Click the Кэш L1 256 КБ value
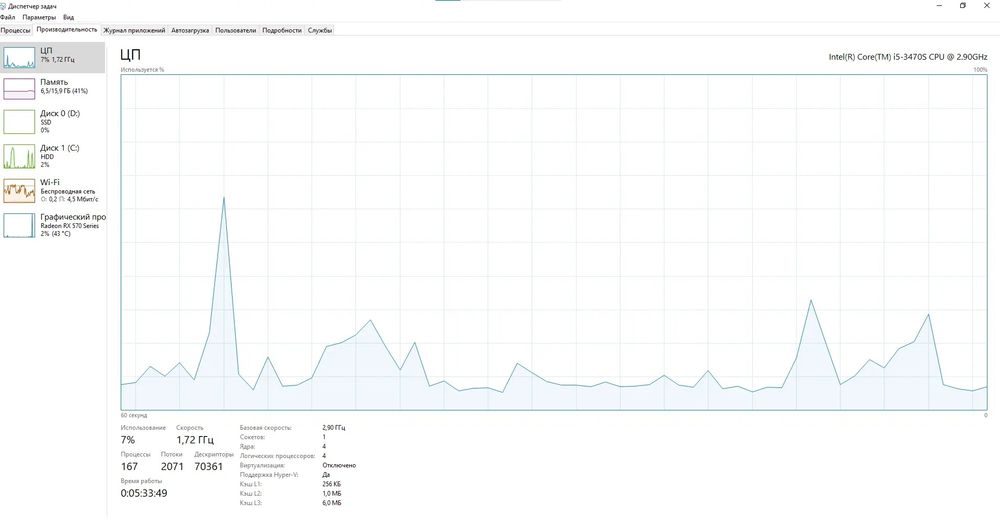The image size is (1000, 525). coord(332,484)
